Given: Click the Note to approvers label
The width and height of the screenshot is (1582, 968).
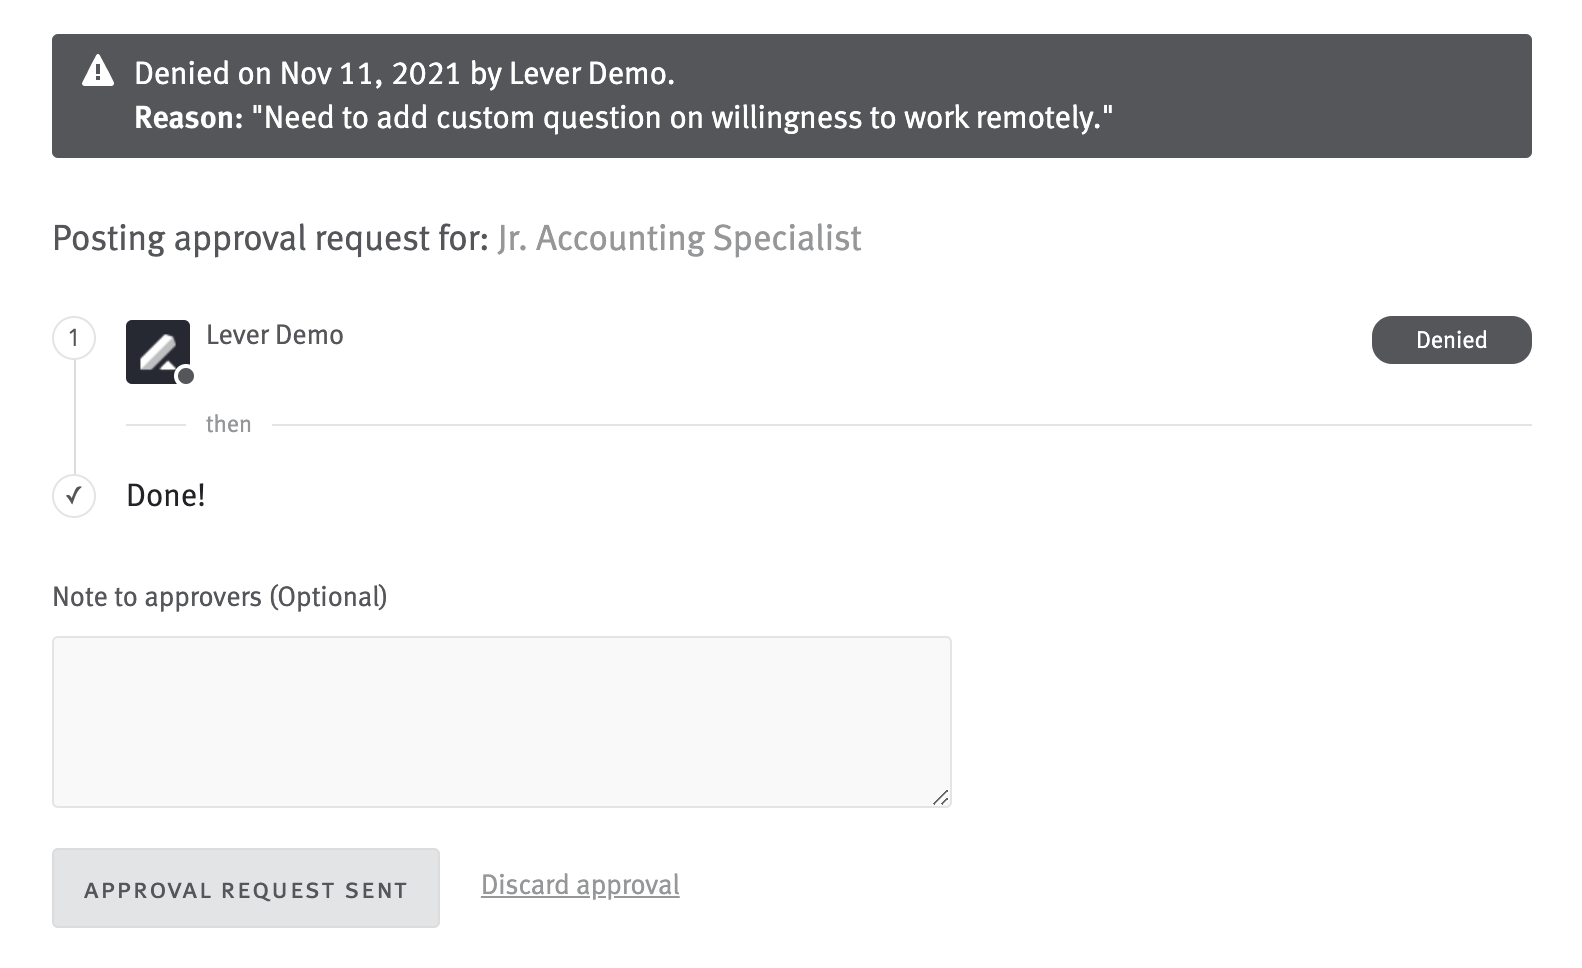Looking at the screenshot, I should click(220, 596).
